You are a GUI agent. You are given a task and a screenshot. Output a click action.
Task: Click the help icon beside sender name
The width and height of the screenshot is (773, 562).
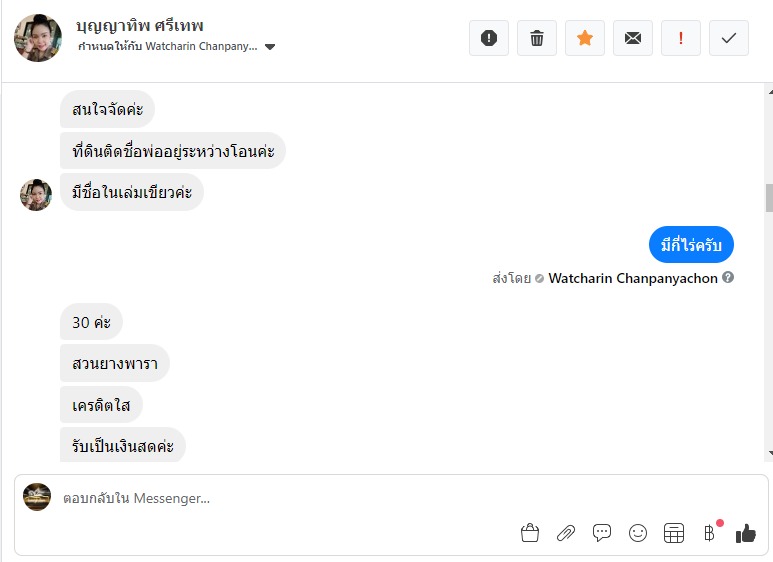coord(728,278)
